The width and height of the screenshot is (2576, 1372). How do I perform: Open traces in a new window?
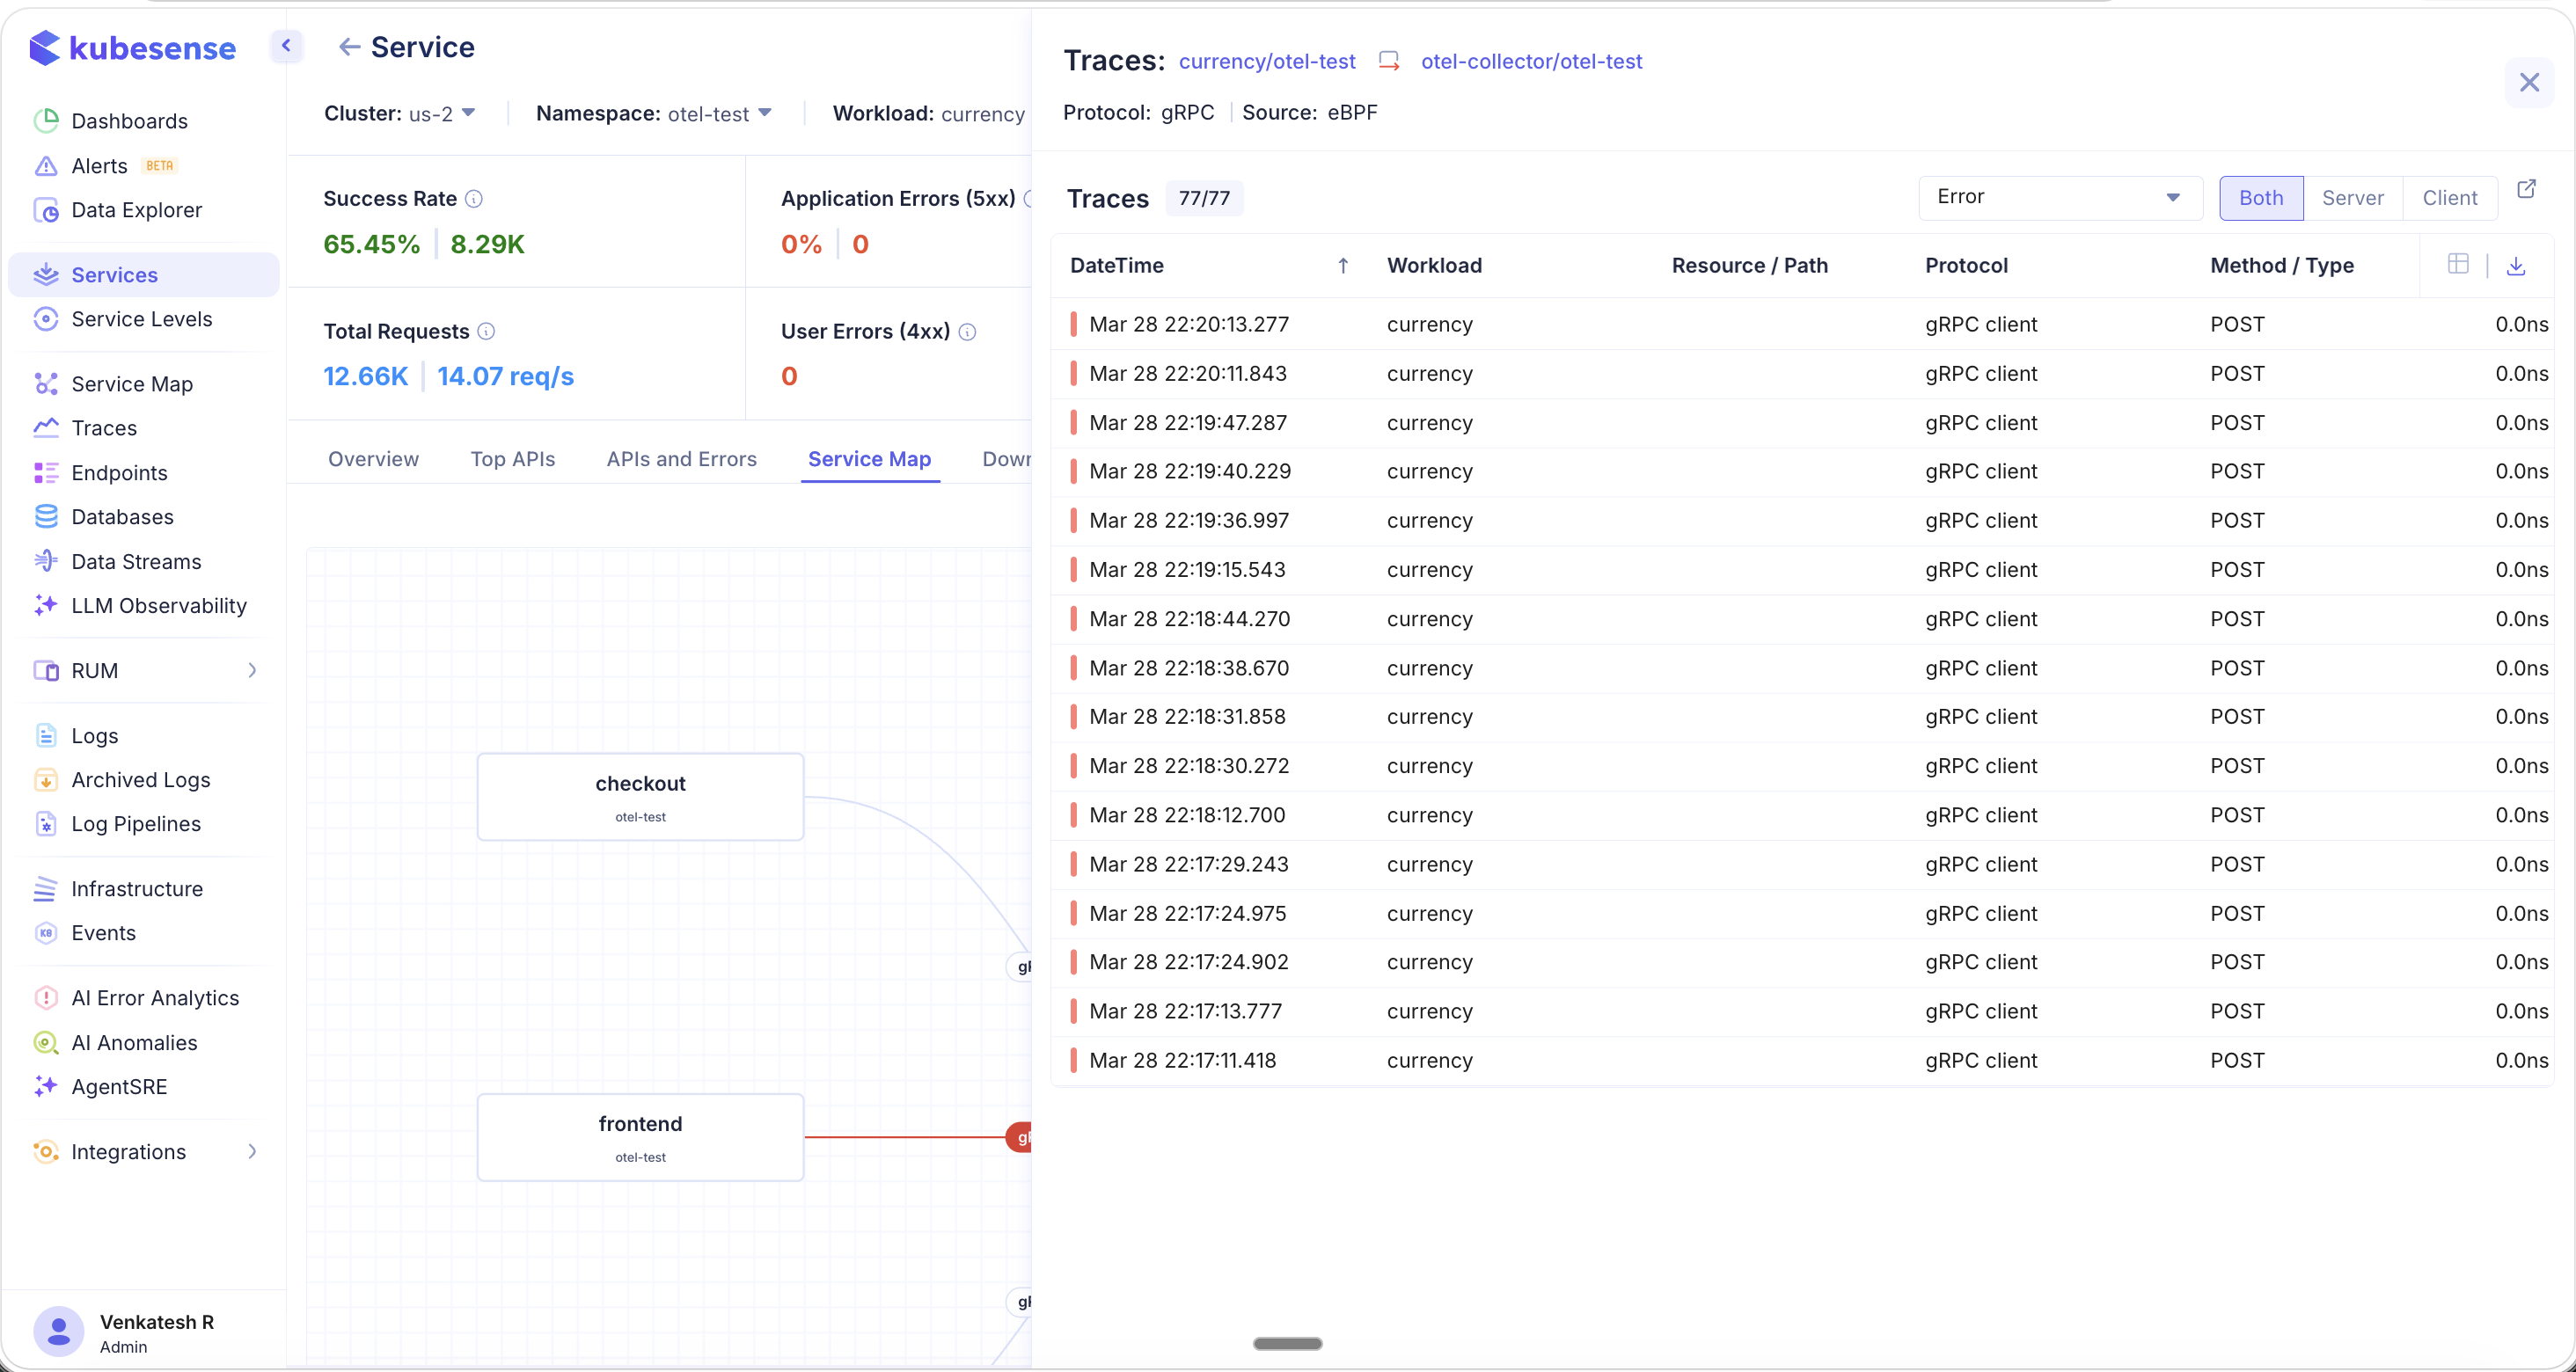[x=2528, y=188]
